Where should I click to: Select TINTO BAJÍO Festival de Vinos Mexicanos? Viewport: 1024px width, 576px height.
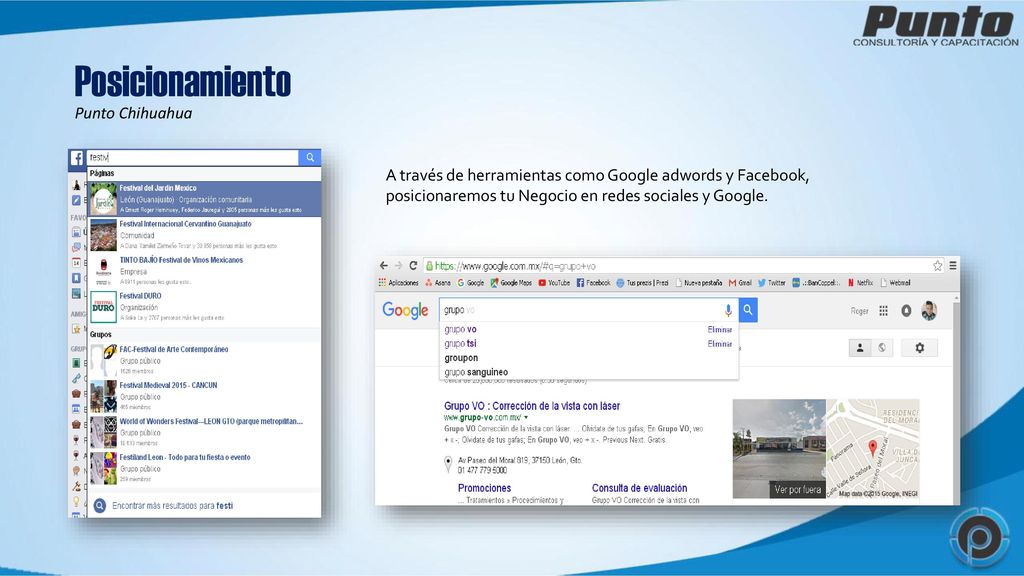coord(204,271)
